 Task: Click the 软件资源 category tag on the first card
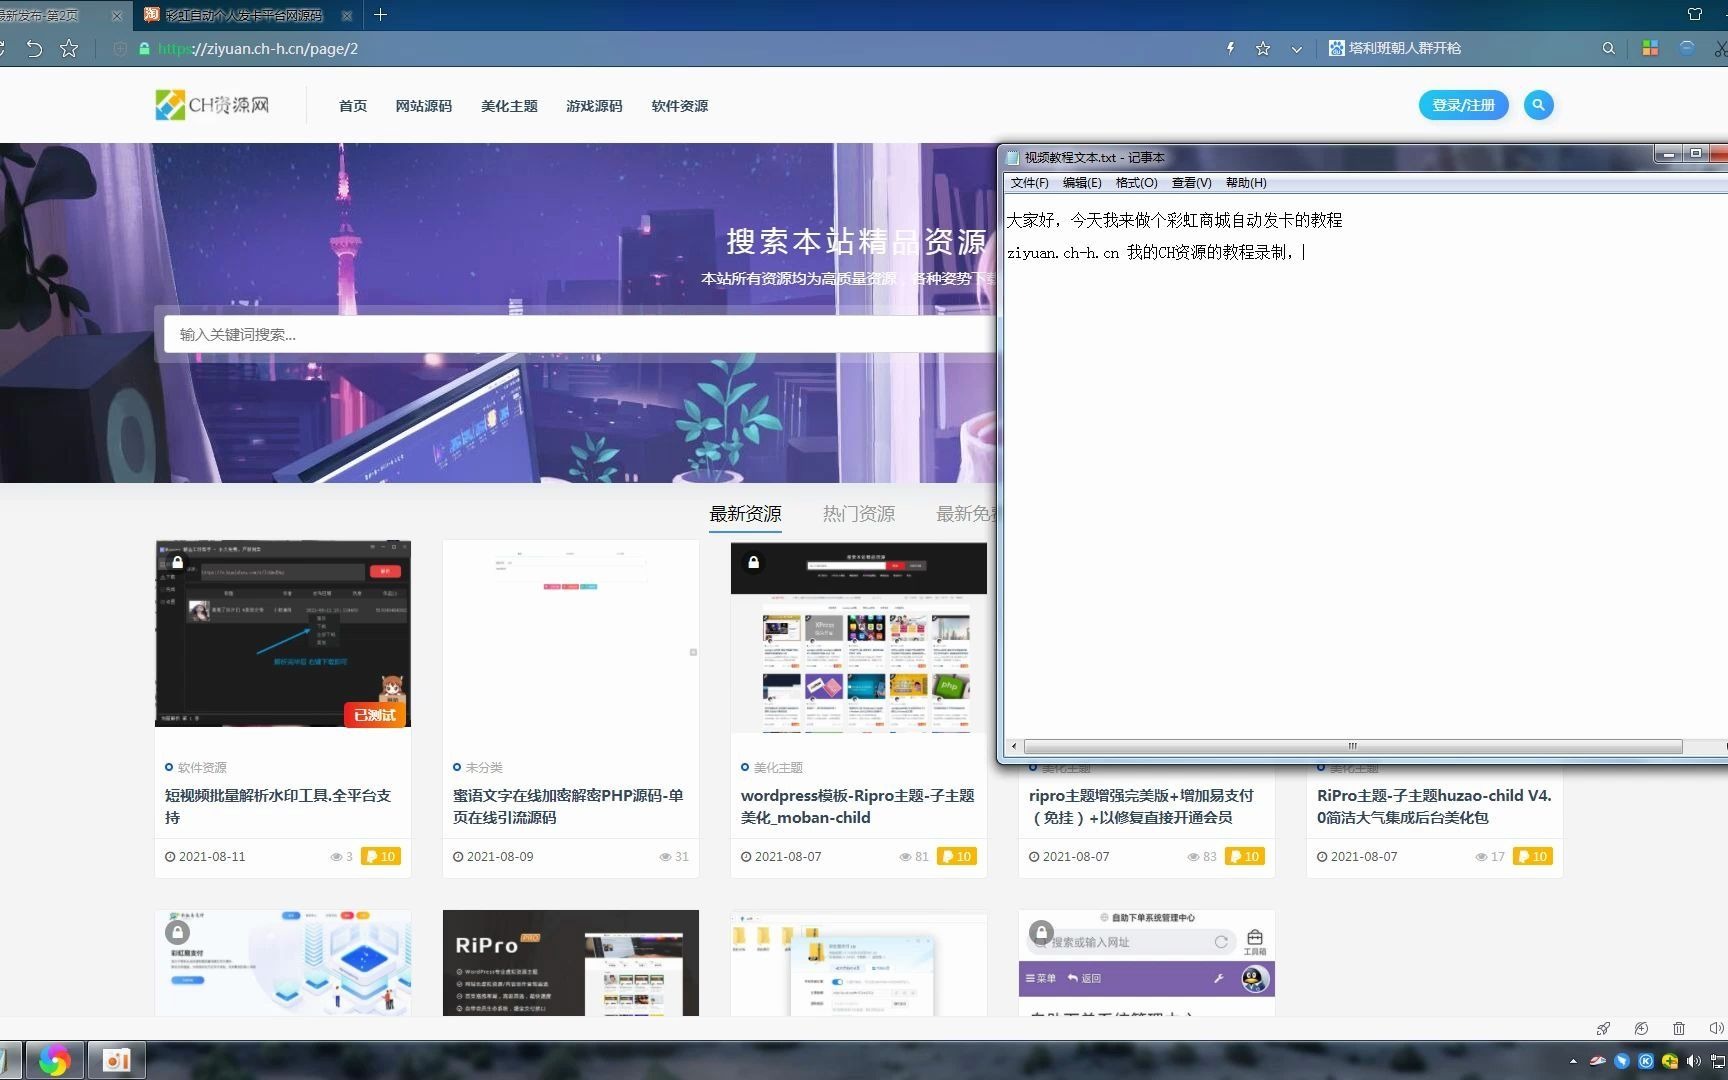[x=202, y=767]
